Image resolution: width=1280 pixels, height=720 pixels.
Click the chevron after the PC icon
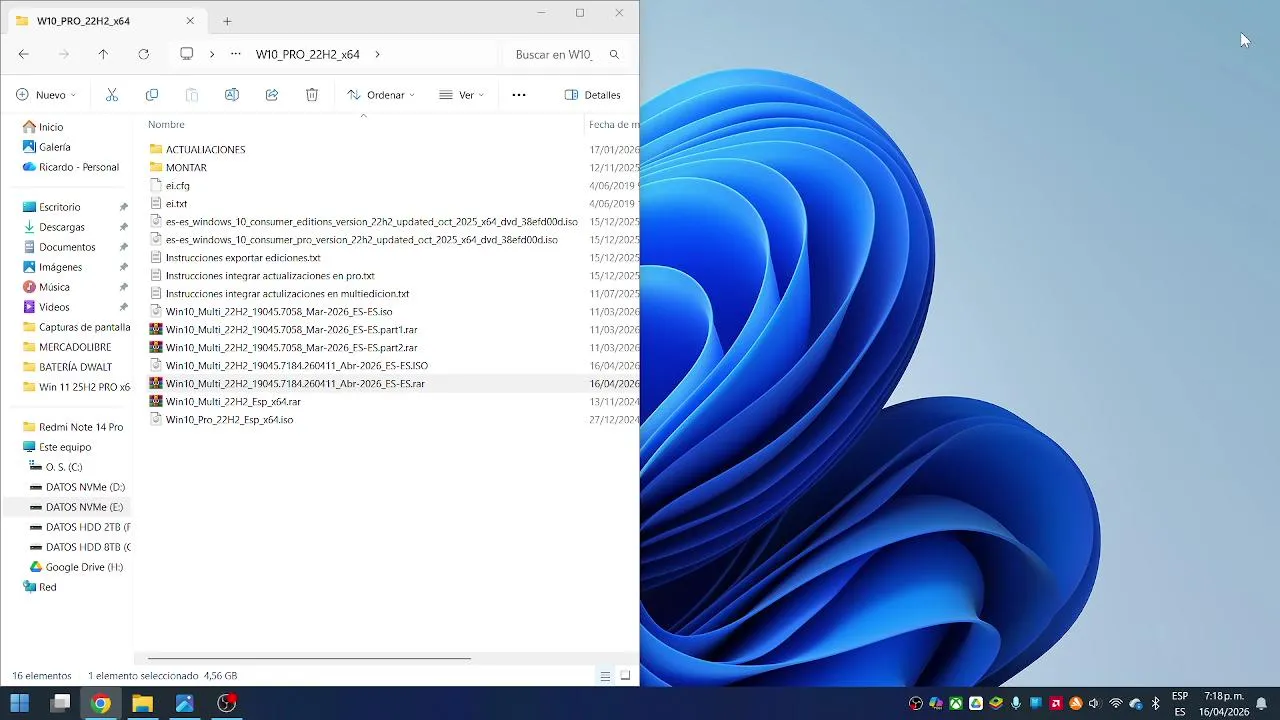(x=212, y=54)
